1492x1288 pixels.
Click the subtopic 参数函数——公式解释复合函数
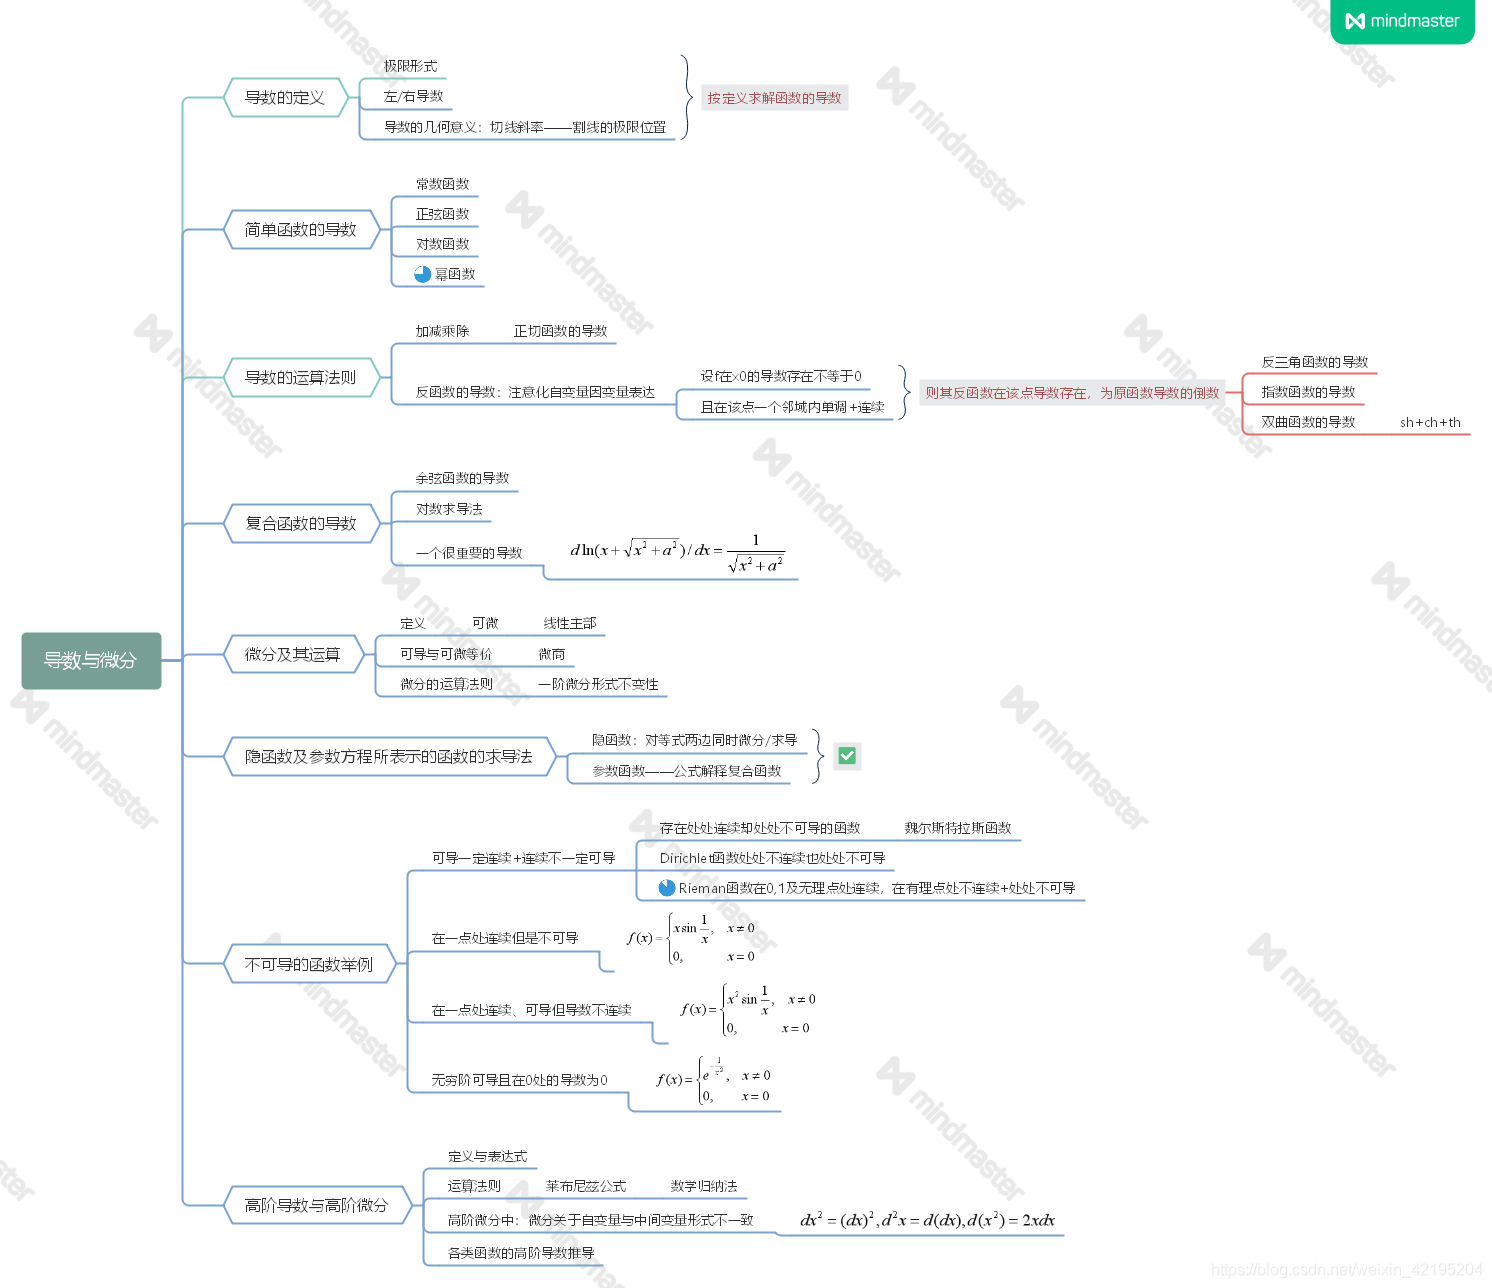pyautogui.click(x=687, y=771)
